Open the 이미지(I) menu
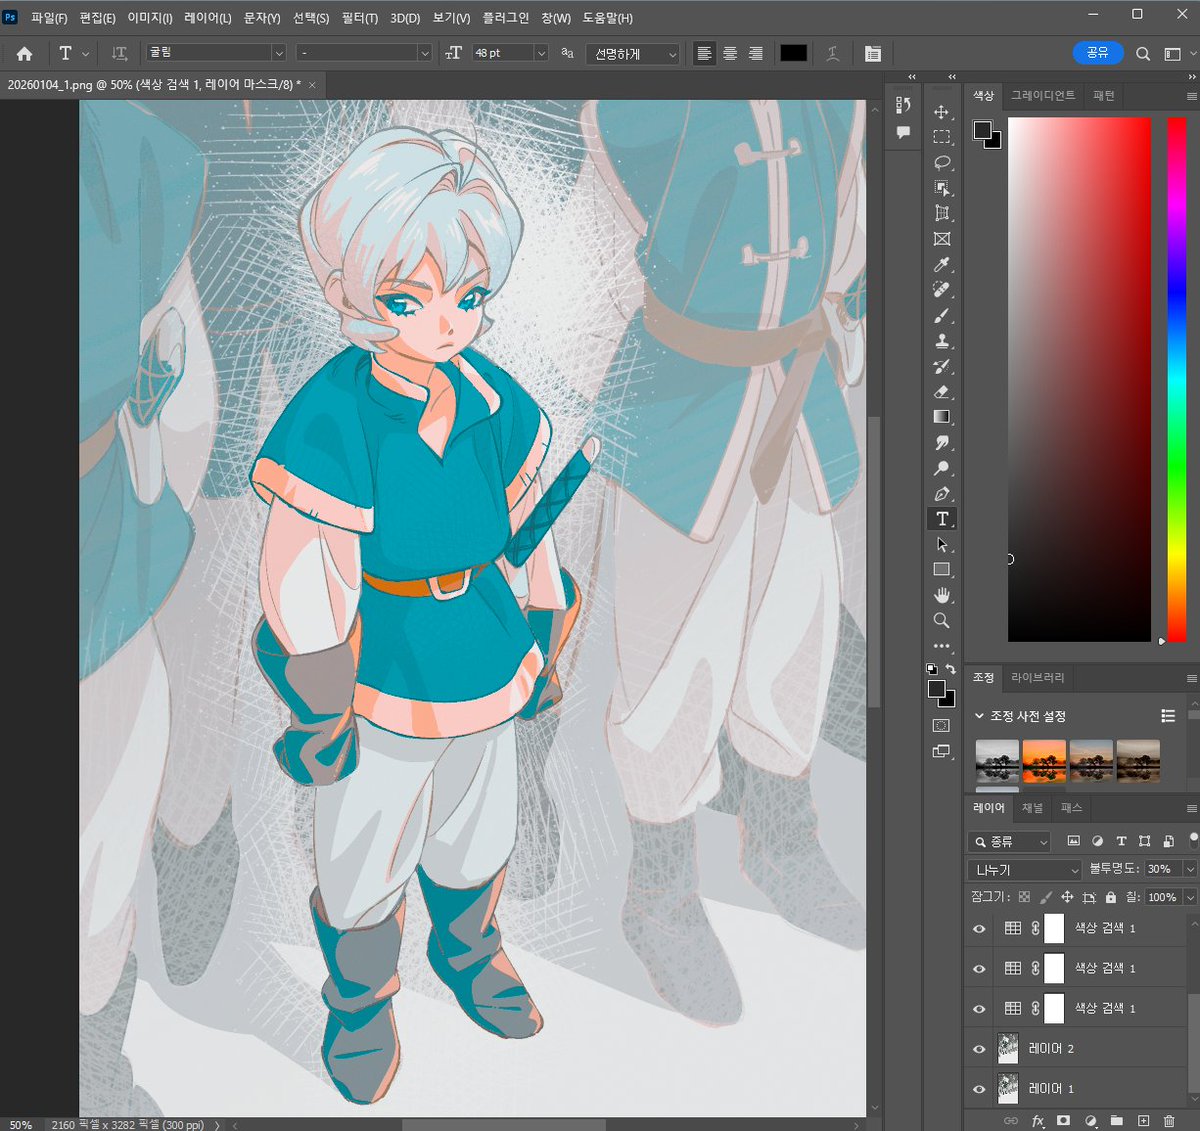 (150, 18)
